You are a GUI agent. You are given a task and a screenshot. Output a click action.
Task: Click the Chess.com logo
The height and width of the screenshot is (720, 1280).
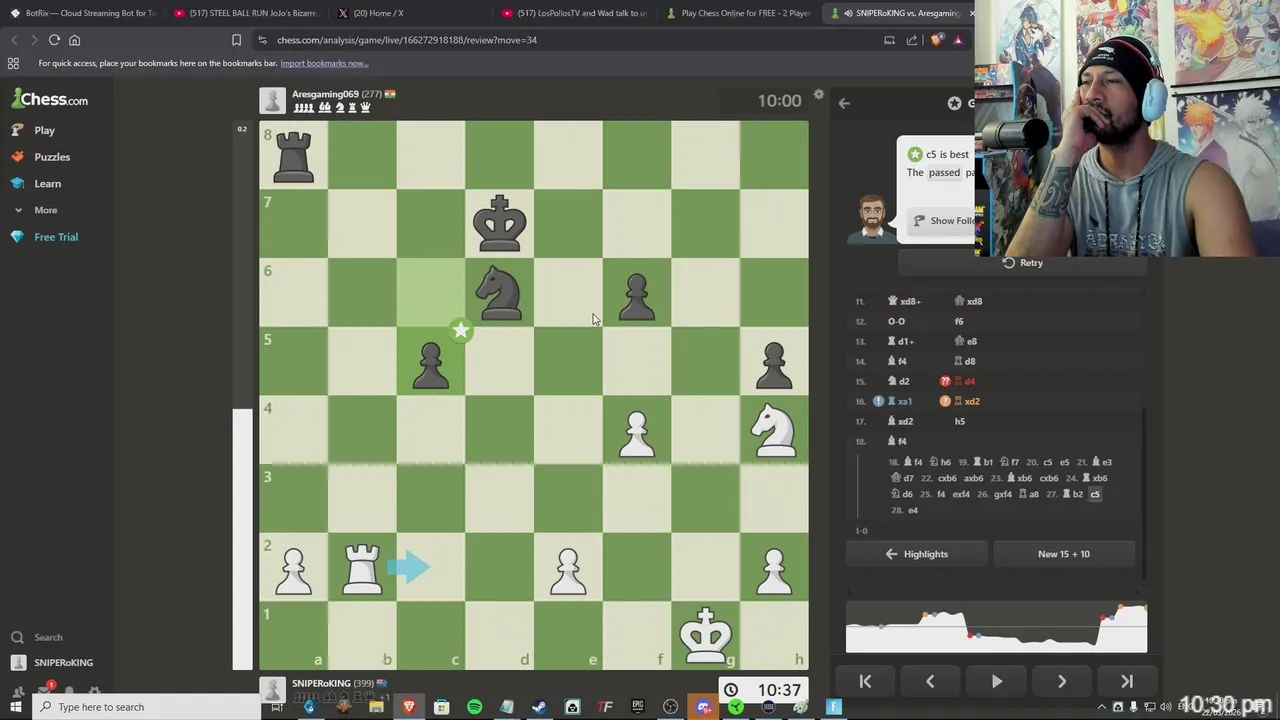(50, 99)
